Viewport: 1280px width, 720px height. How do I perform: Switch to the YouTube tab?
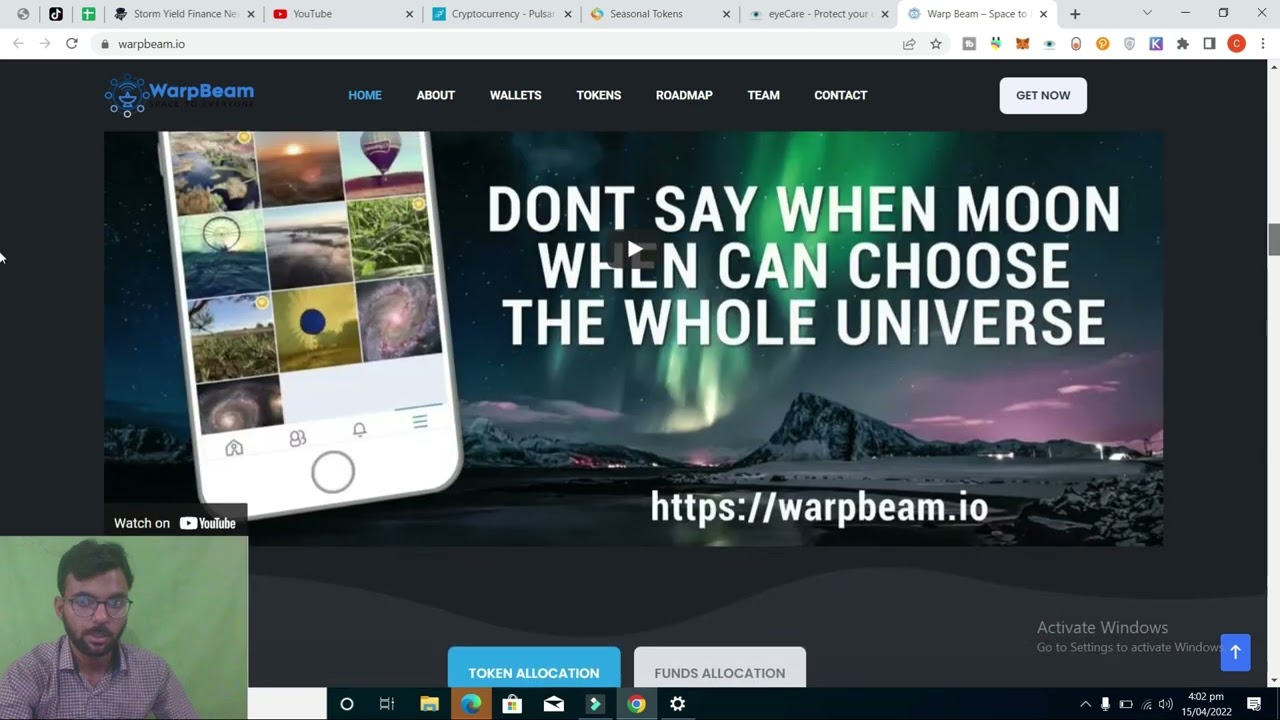(x=343, y=14)
